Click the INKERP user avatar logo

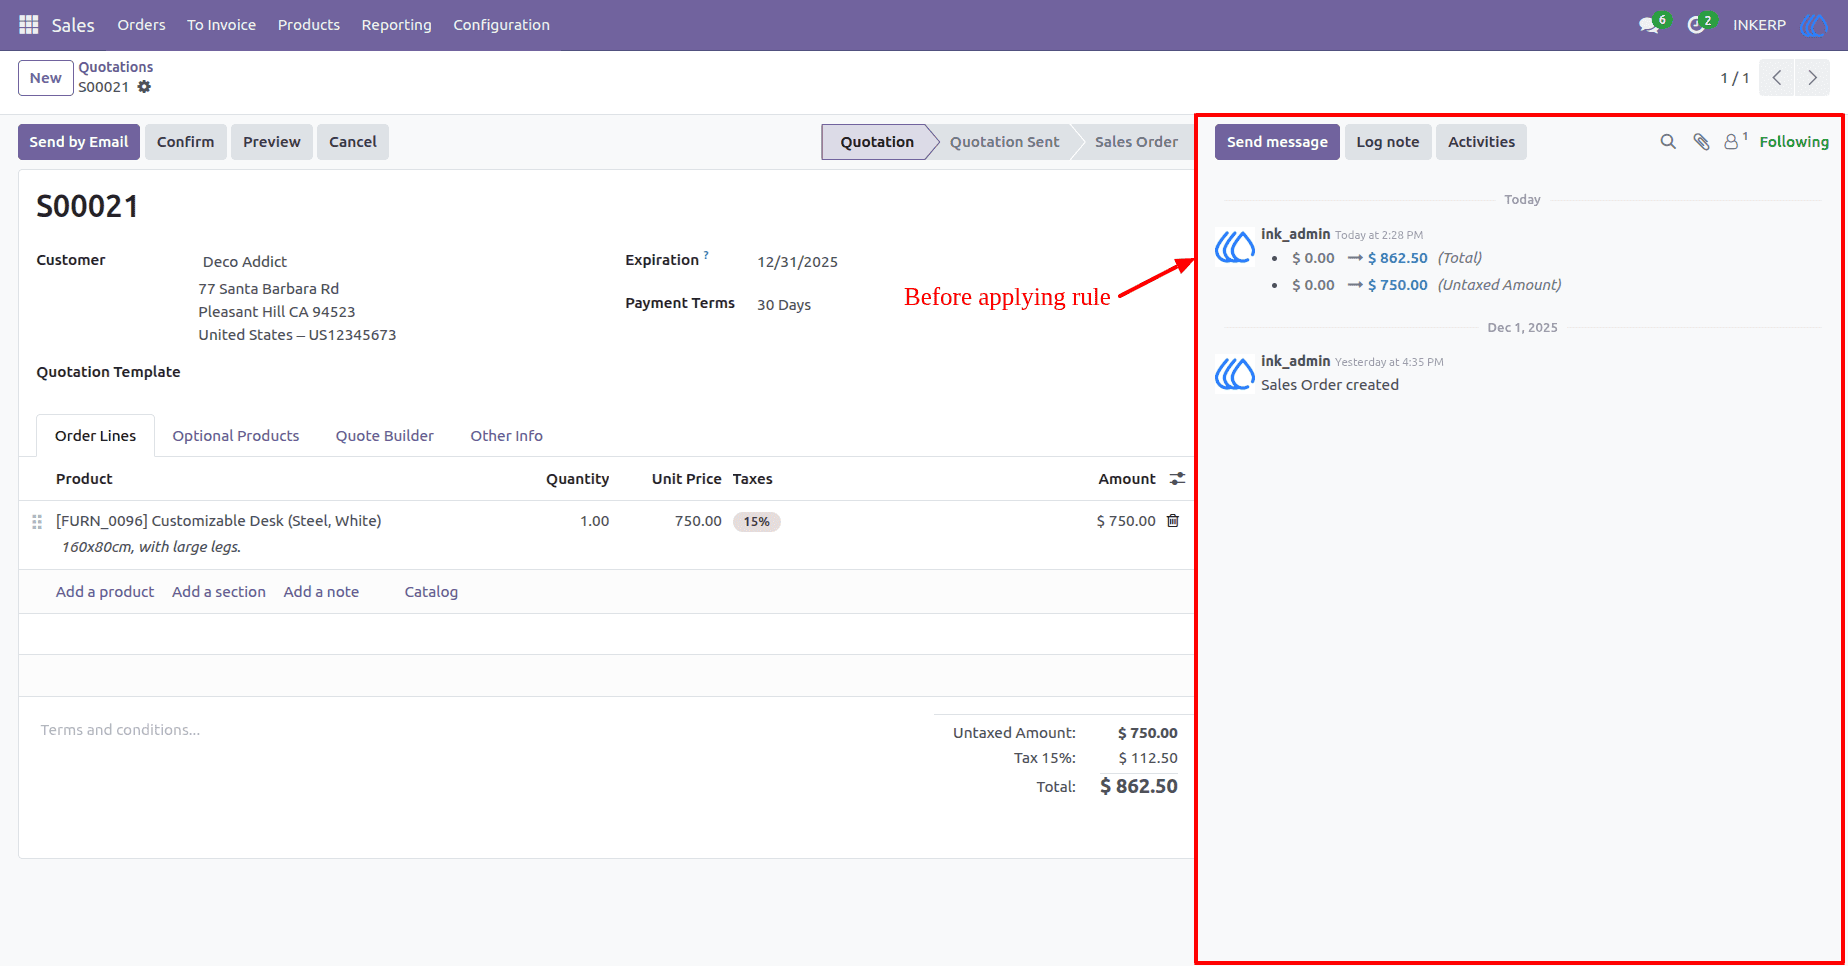(x=1813, y=25)
